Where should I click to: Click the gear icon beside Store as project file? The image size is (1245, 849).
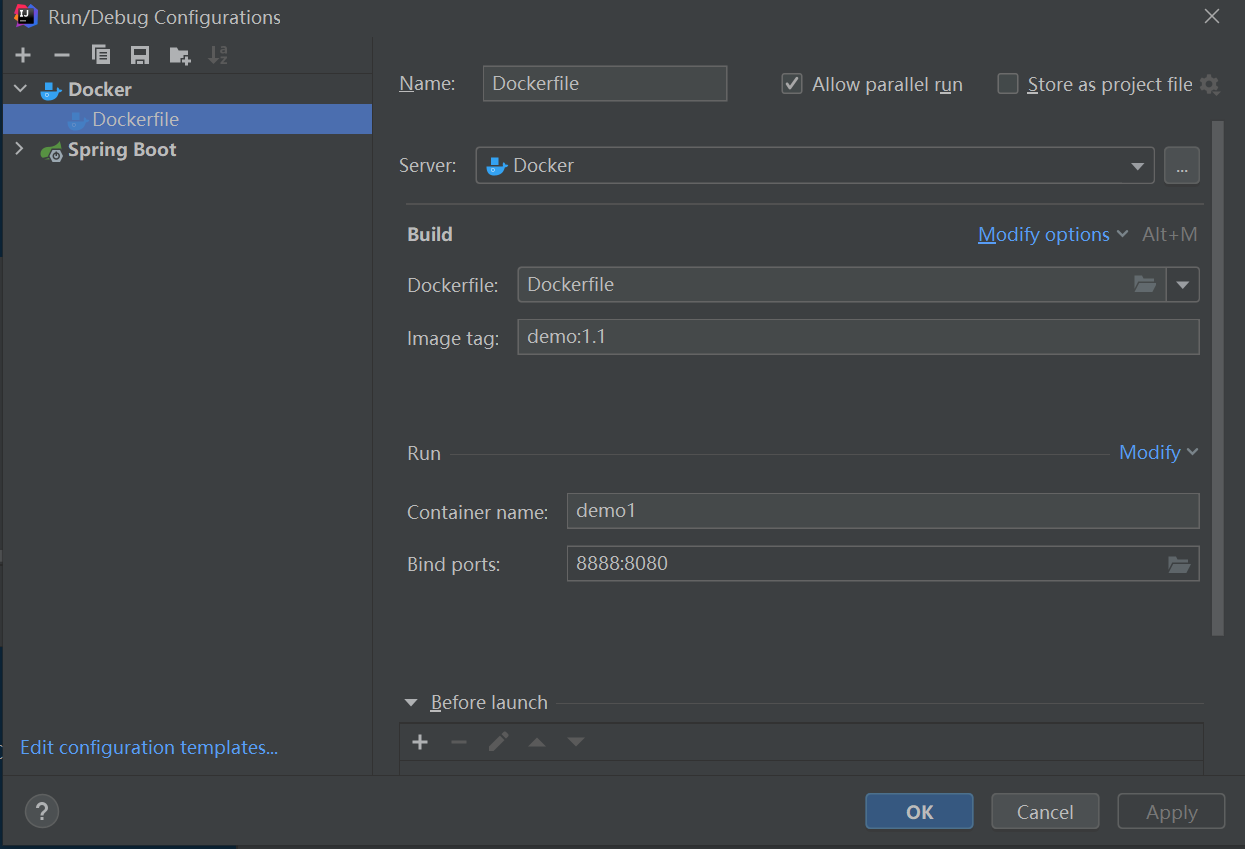point(1210,86)
